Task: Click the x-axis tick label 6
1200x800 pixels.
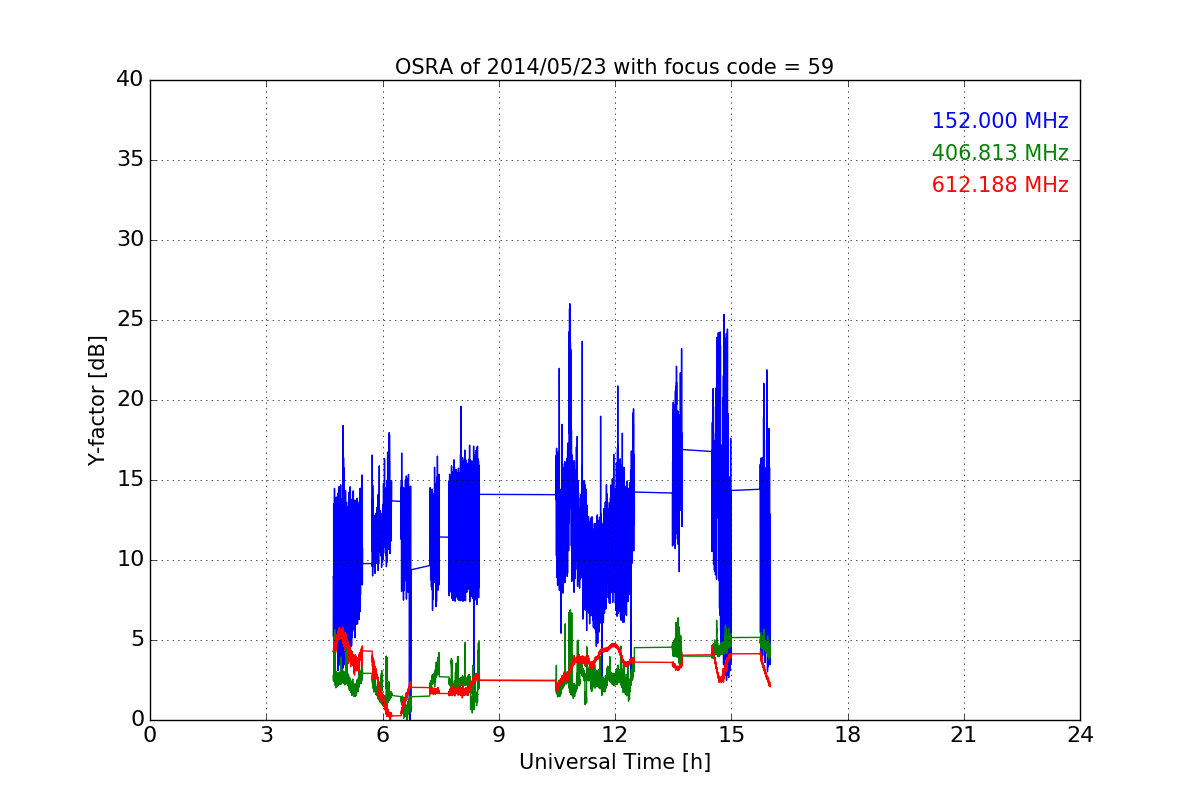Action: click(382, 735)
